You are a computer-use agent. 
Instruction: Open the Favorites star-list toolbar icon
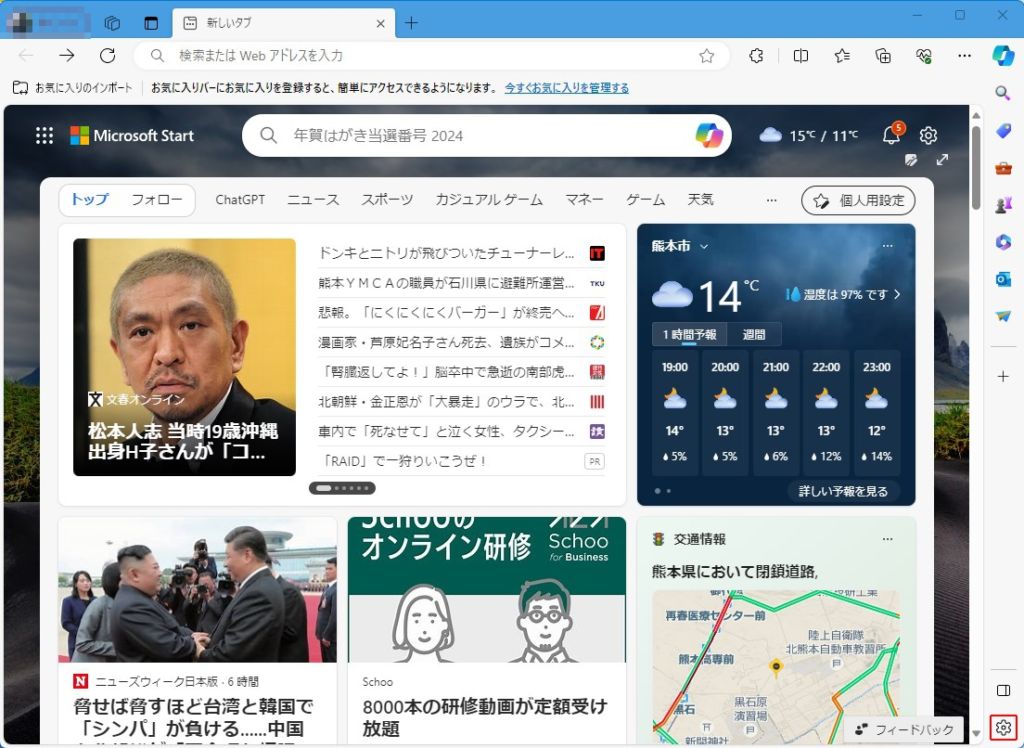(842, 56)
